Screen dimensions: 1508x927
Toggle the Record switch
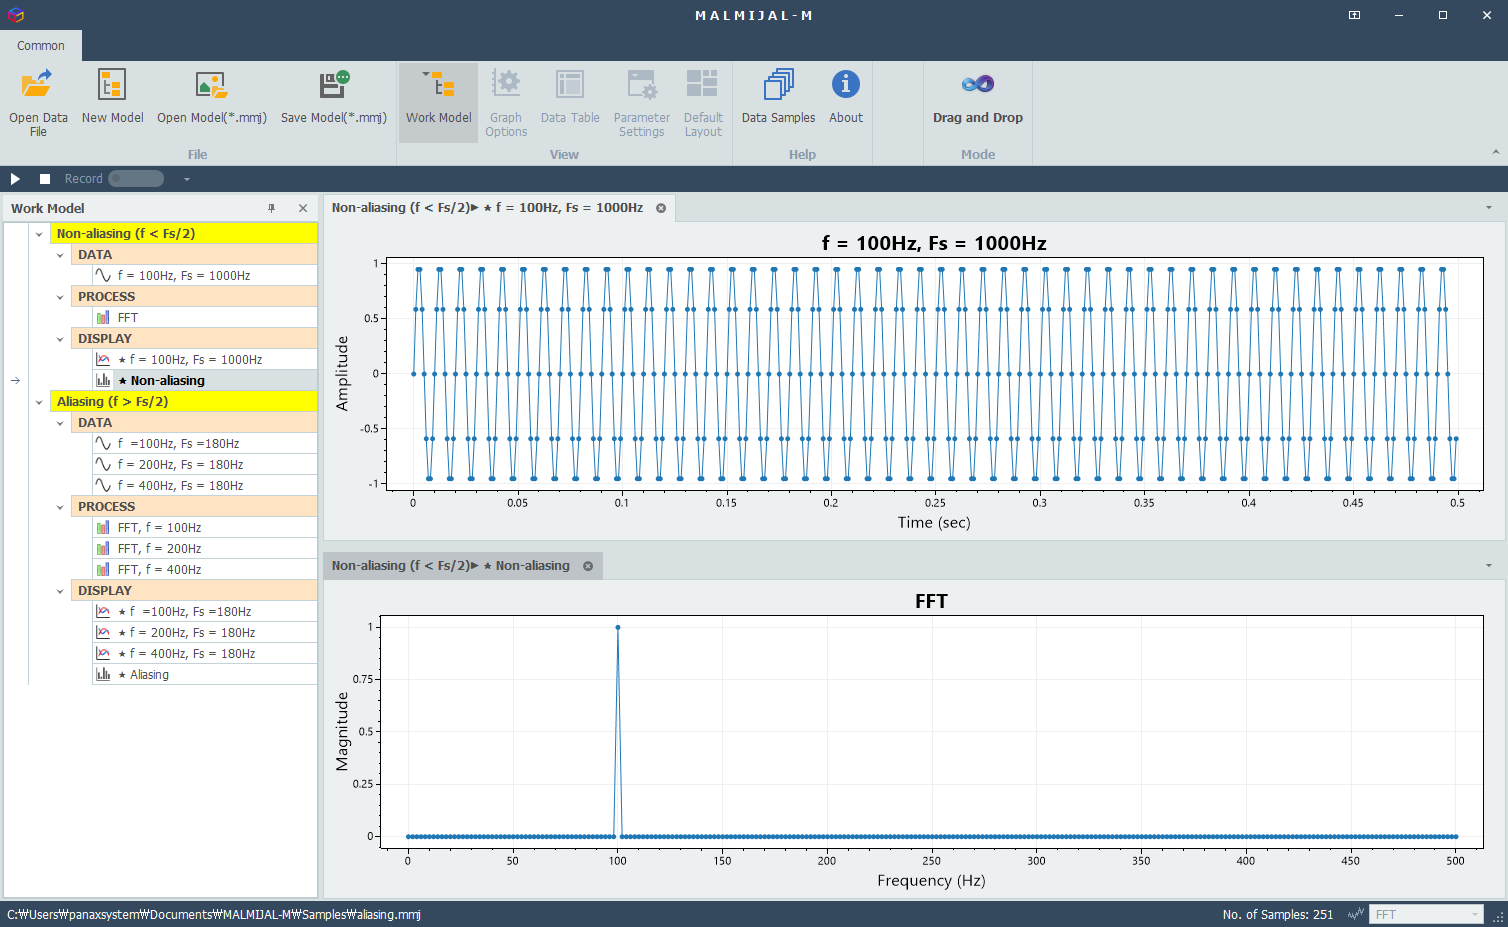(136, 179)
